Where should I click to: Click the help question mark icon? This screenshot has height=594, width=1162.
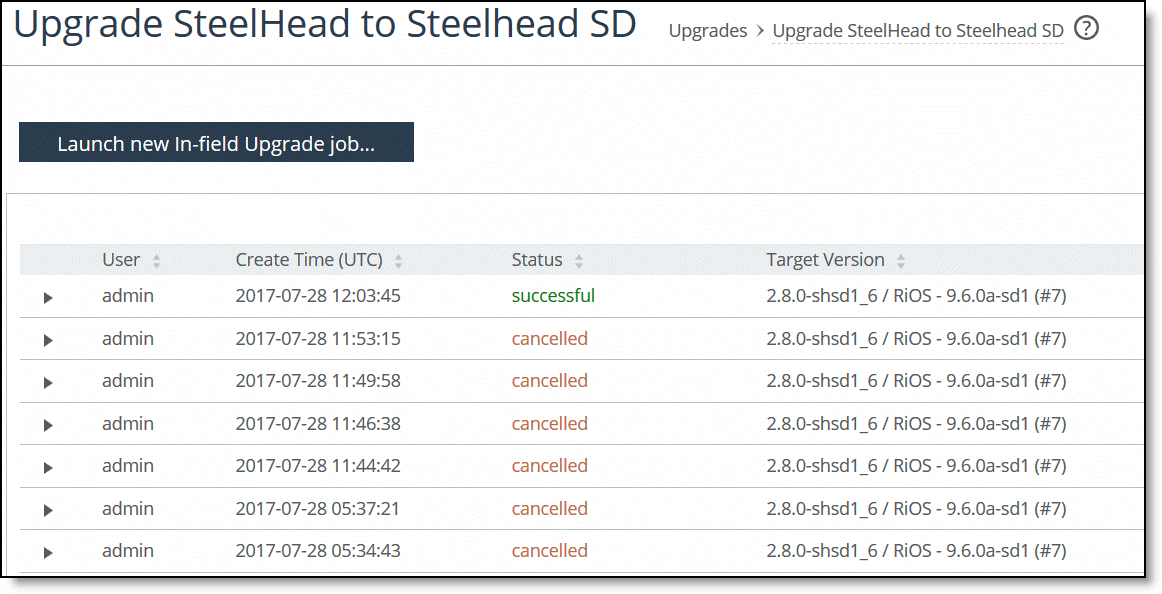[1087, 29]
